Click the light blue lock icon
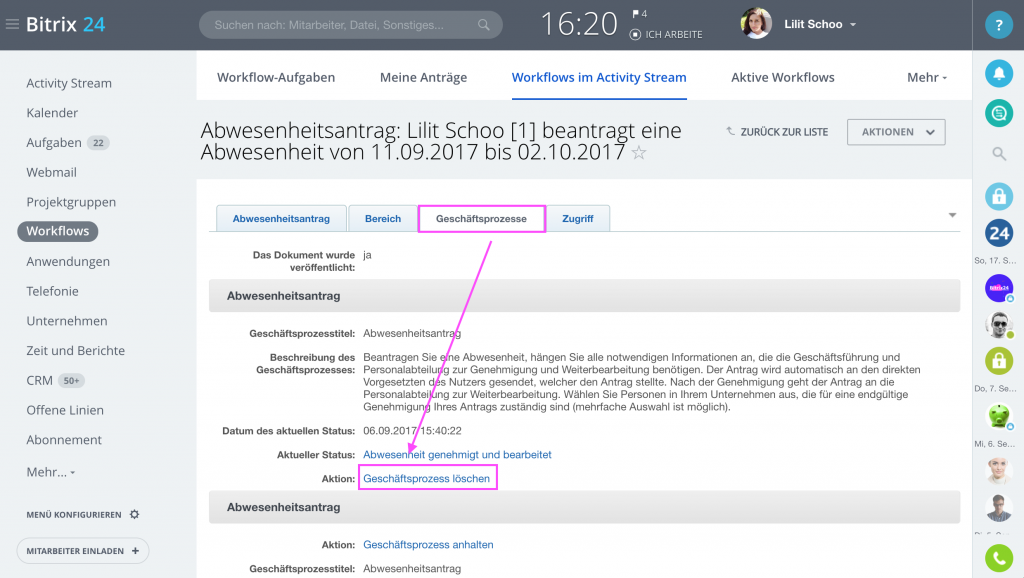 (999, 196)
